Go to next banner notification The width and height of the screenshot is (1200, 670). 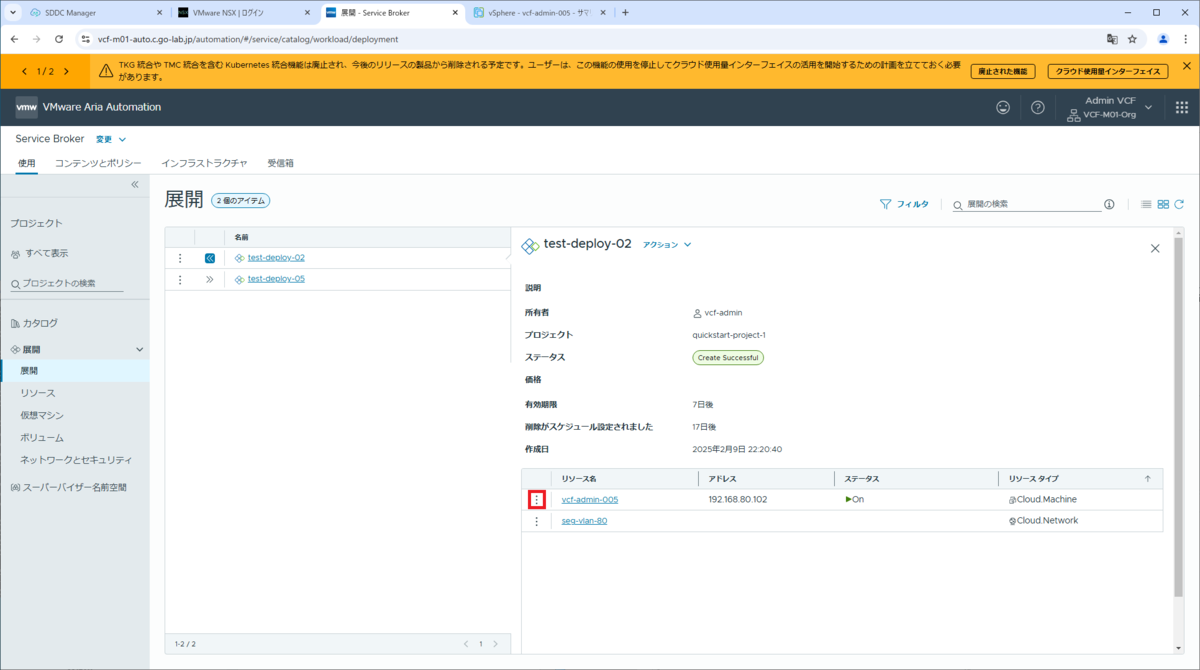[66, 71]
